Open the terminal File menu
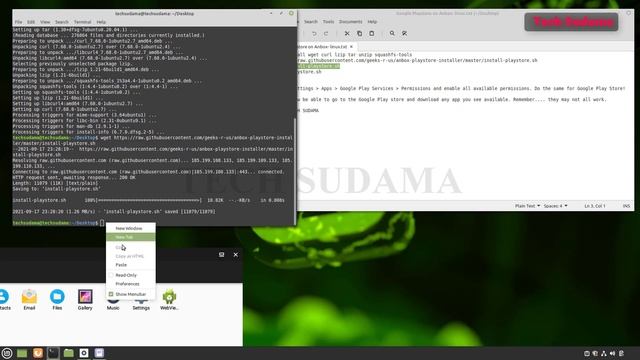The width and height of the screenshot is (640, 360). pyautogui.click(x=18, y=22)
